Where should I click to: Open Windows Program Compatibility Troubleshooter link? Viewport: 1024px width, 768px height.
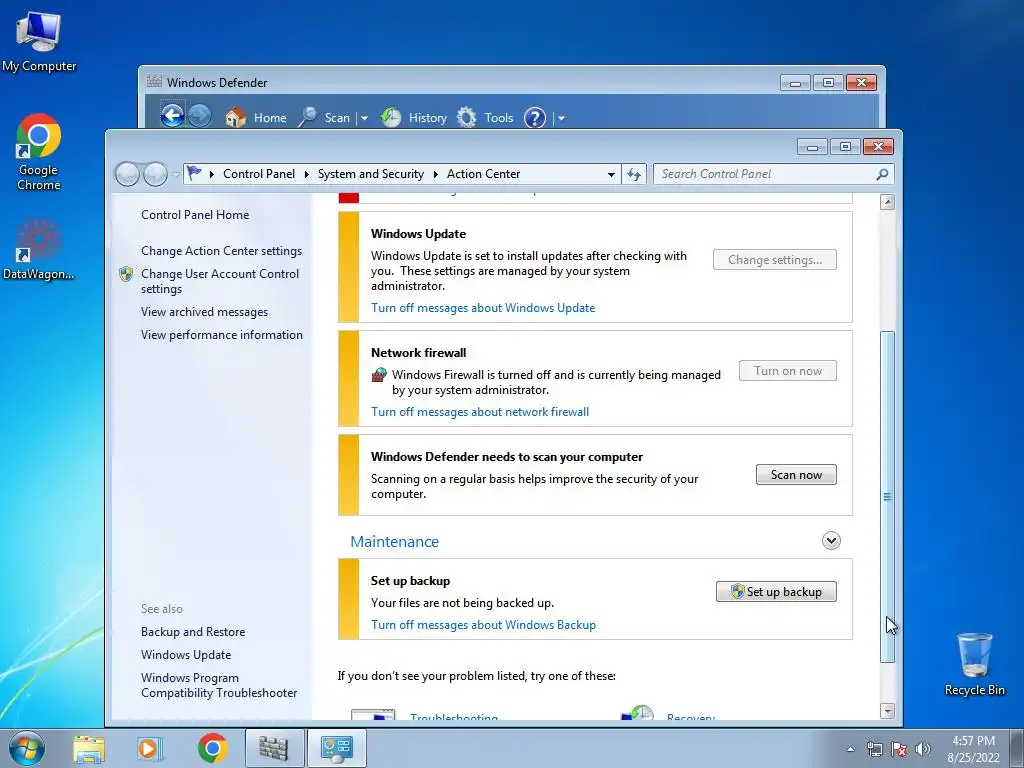pyautogui.click(x=219, y=685)
